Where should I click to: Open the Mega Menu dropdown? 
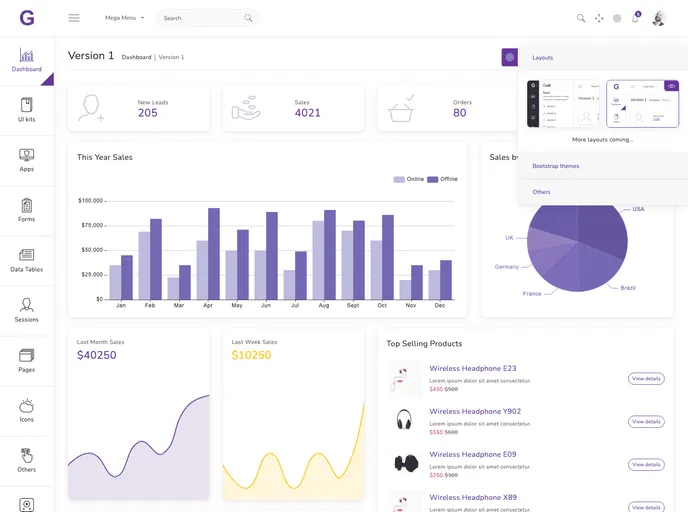click(x=125, y=18)
